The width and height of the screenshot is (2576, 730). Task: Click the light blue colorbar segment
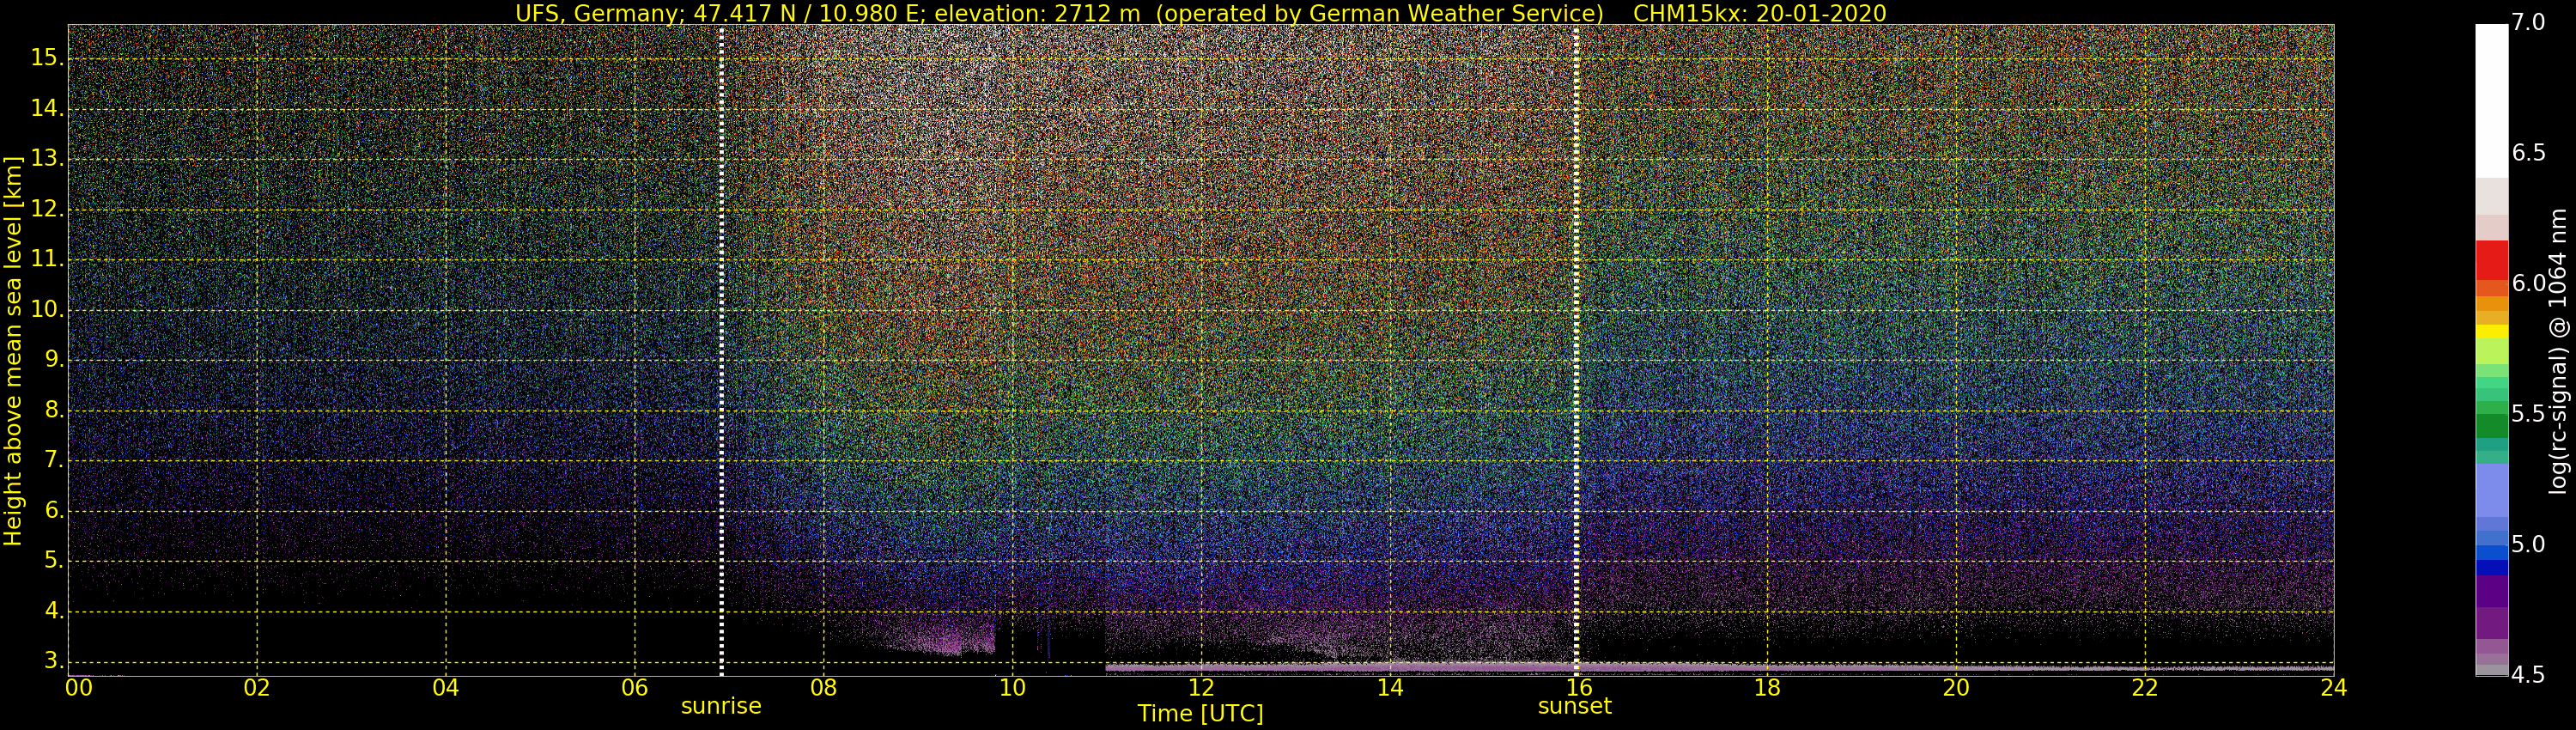click(x=2491, y=490)
